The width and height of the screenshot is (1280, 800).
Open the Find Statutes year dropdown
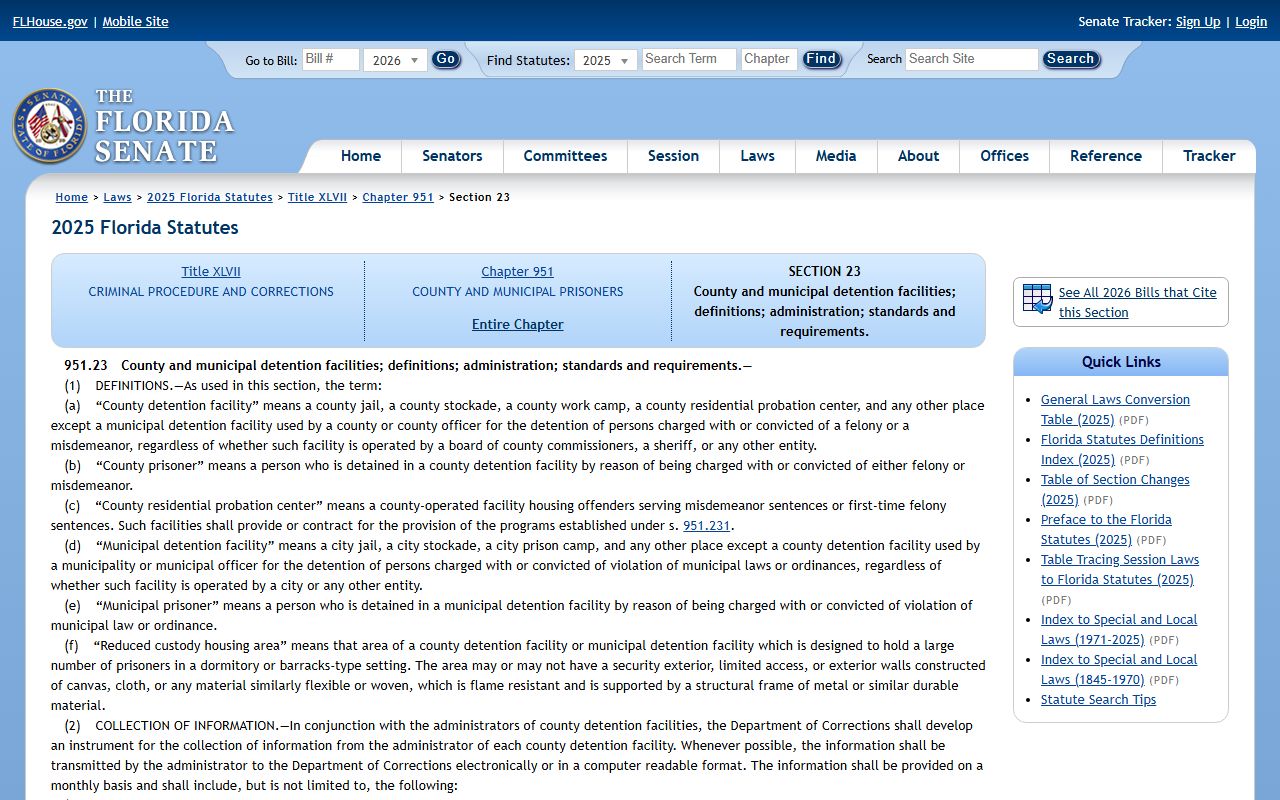point(605,60)
